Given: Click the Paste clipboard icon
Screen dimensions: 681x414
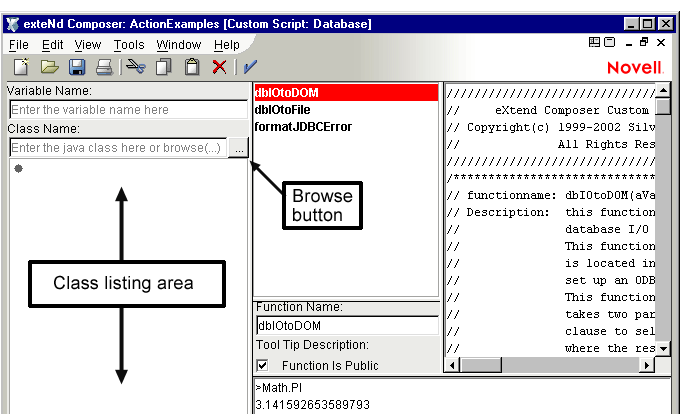Looking at the screenshot, I should point(192,67).
